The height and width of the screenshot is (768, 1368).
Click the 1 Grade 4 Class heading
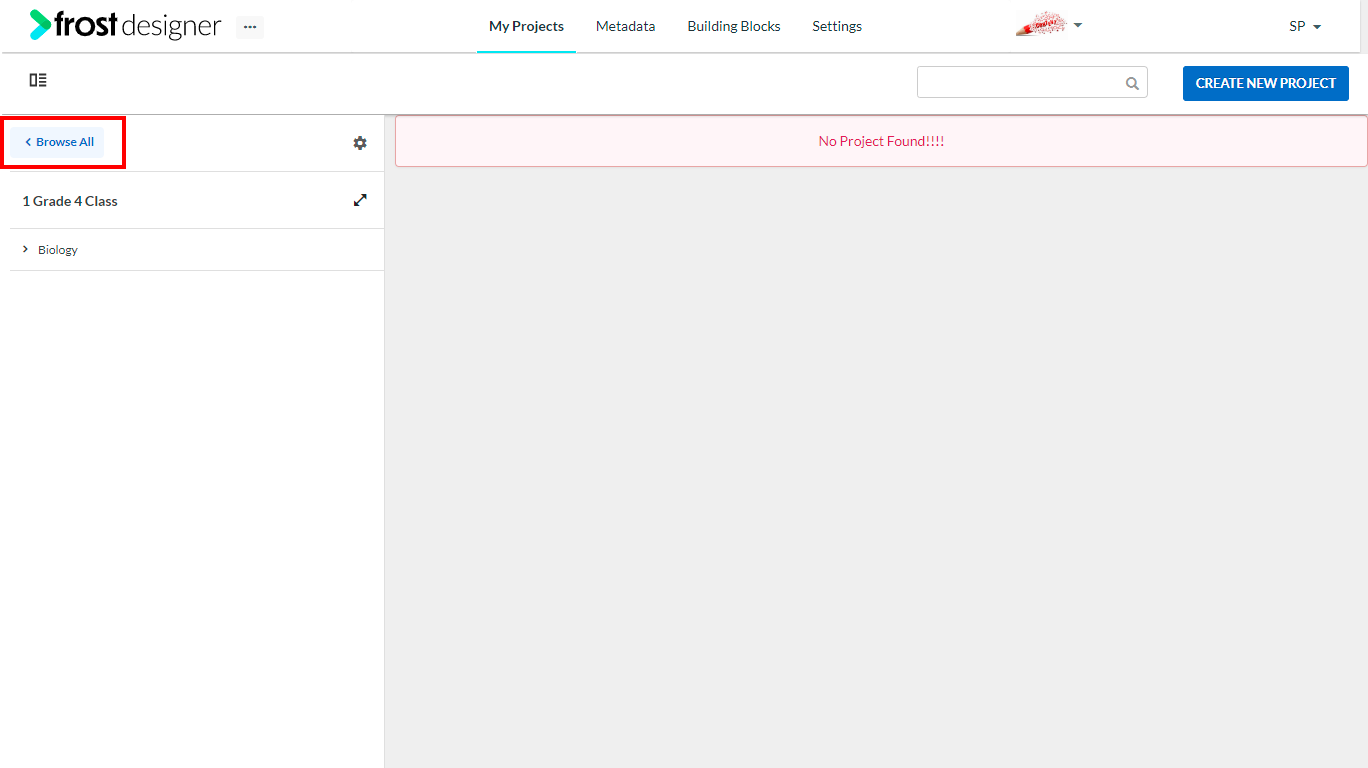(70, 201)
